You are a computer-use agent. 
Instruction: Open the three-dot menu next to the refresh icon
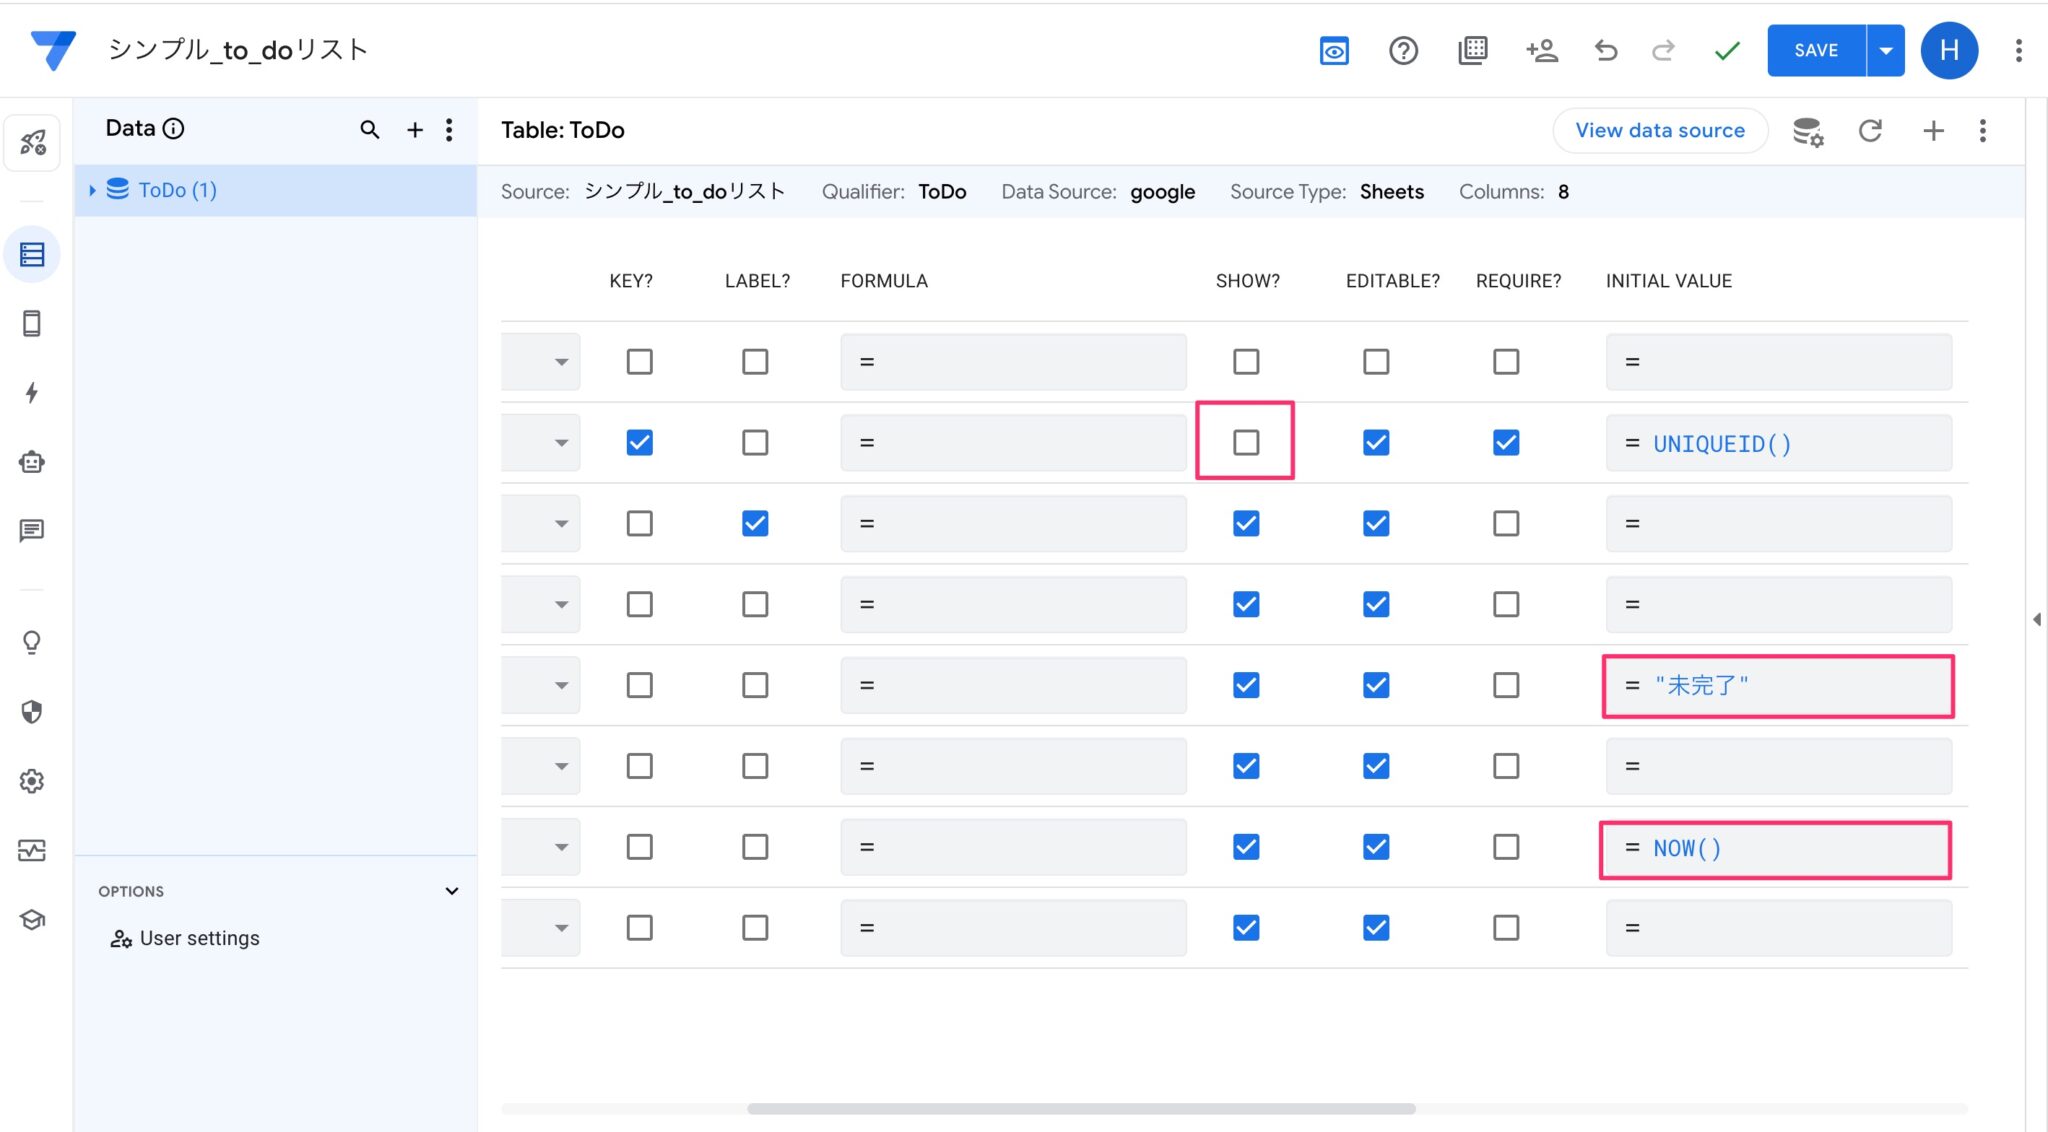1983,130
